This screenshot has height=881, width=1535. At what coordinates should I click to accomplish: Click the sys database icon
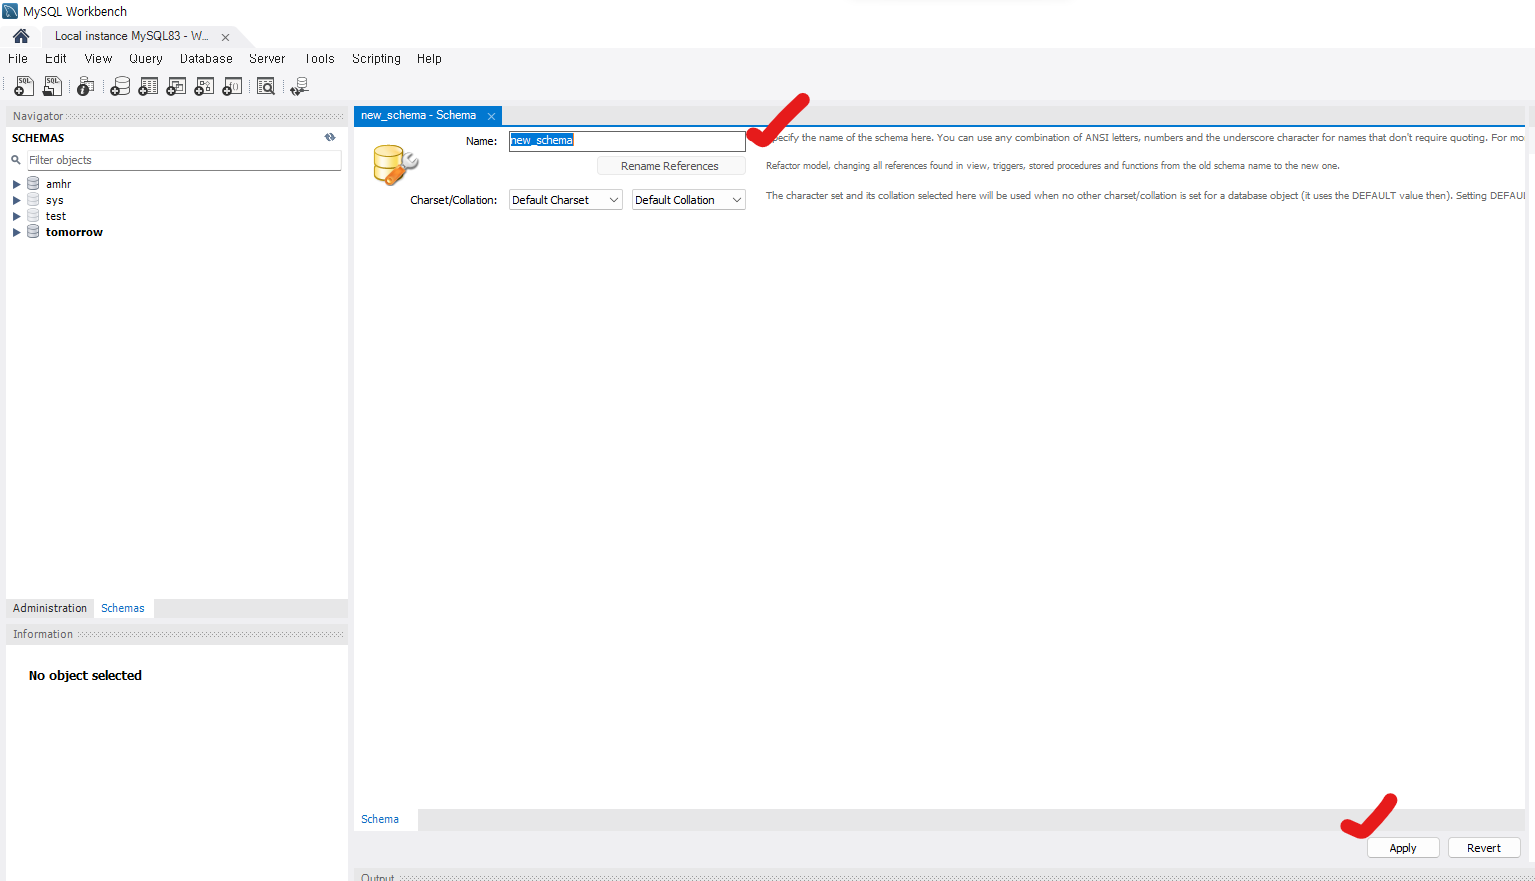(33, 200)
